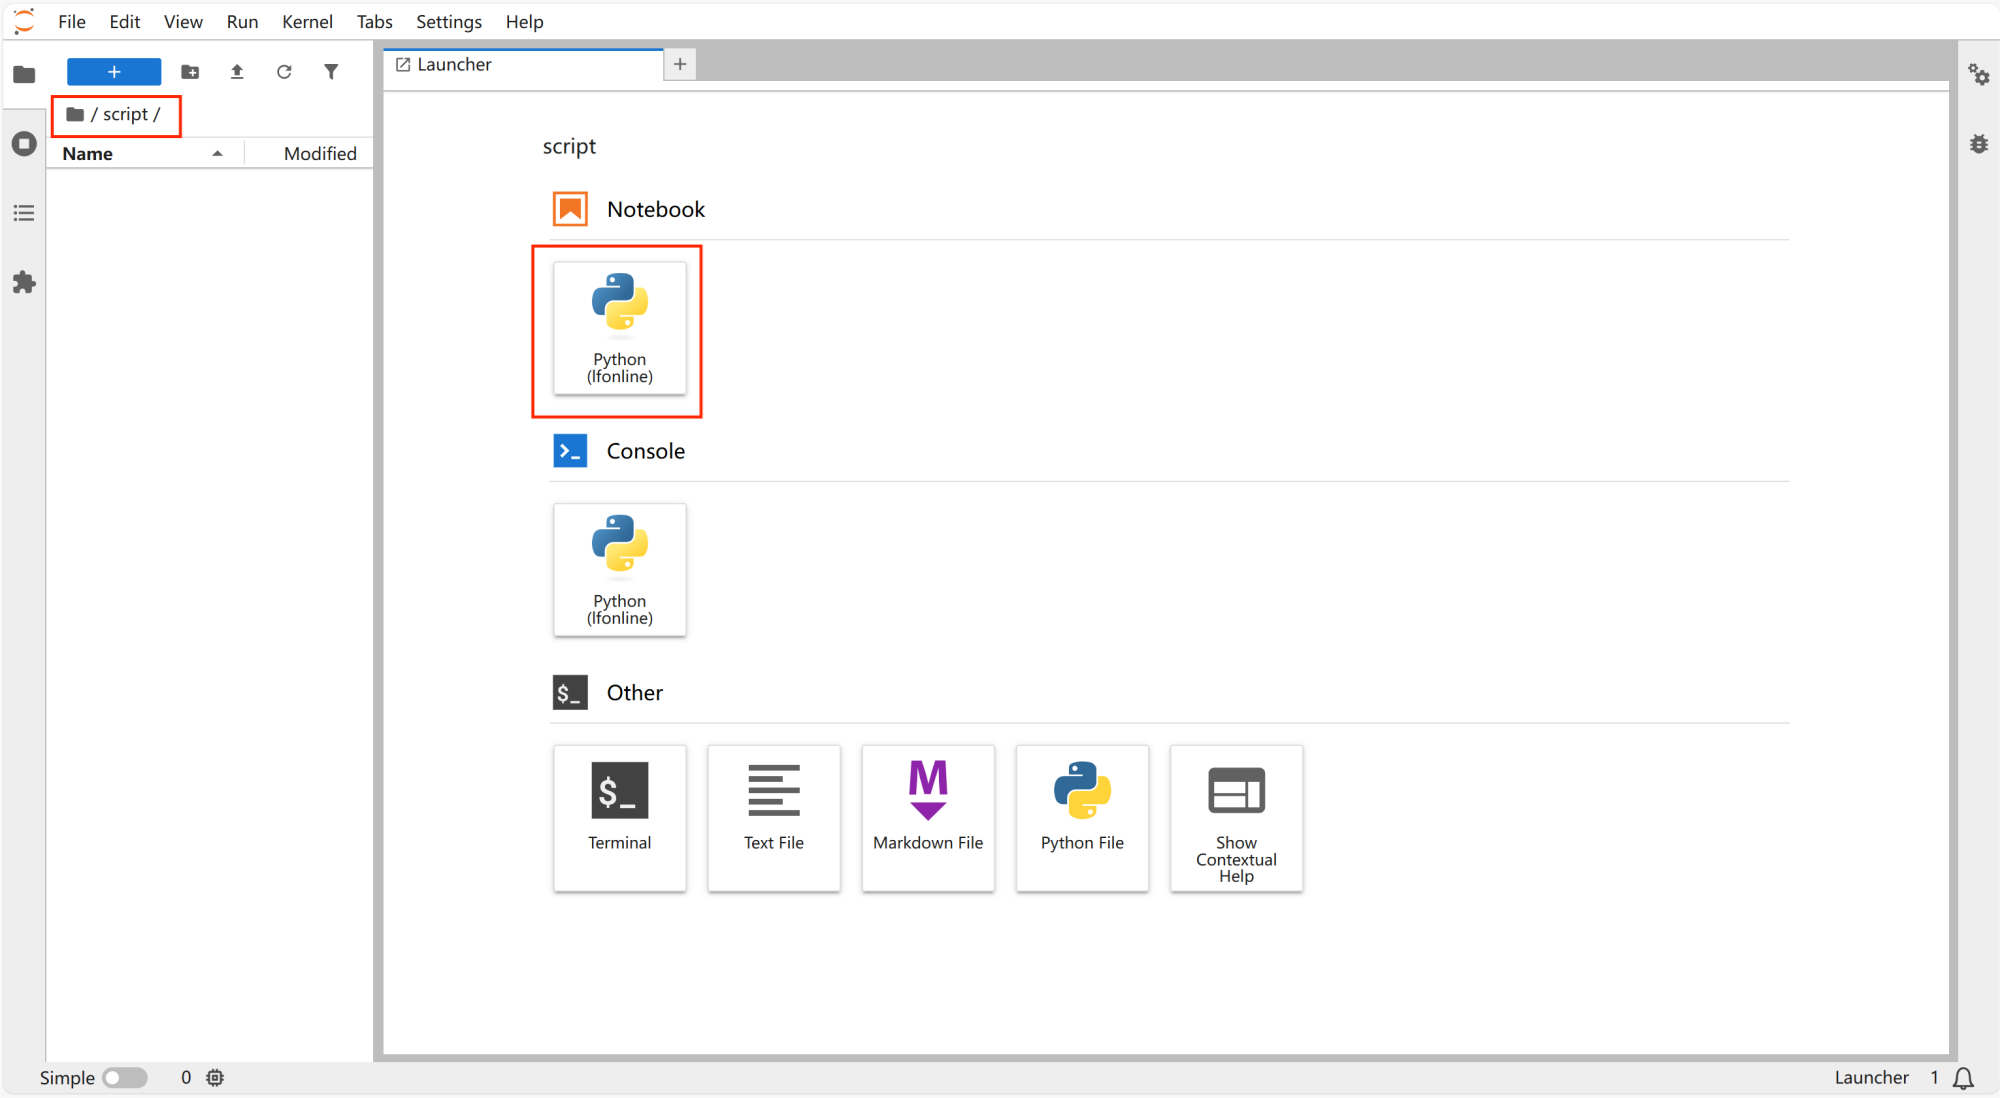The height and width of the screenshot is (1098, 2000).
Task: Click the Upload Files icon
Action: (x=237, y=72)
